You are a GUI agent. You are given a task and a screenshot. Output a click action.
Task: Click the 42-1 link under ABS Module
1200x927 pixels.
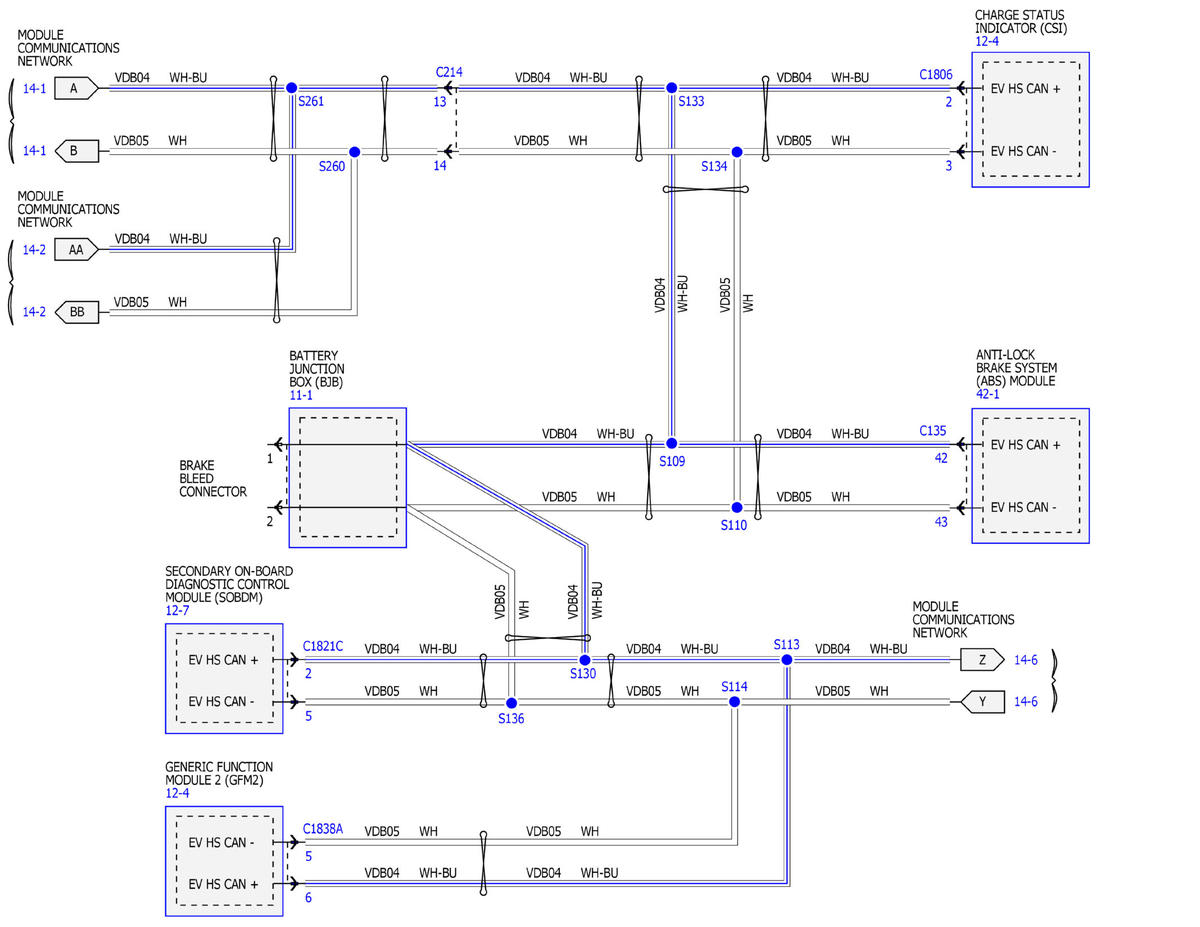tap(987, 394)
